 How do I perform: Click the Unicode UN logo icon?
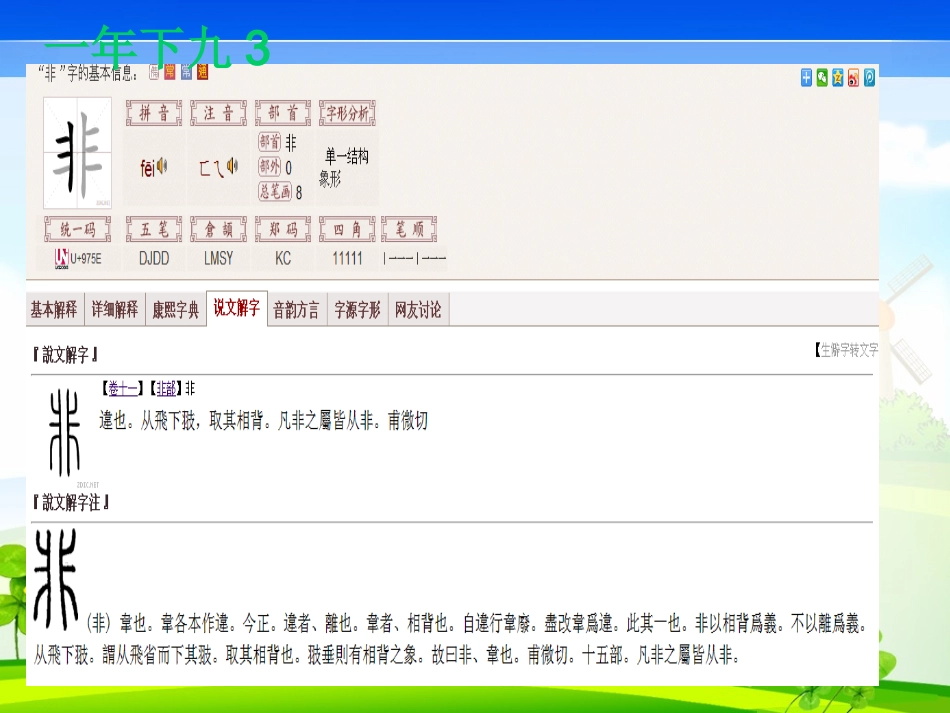tap(61, 259)
